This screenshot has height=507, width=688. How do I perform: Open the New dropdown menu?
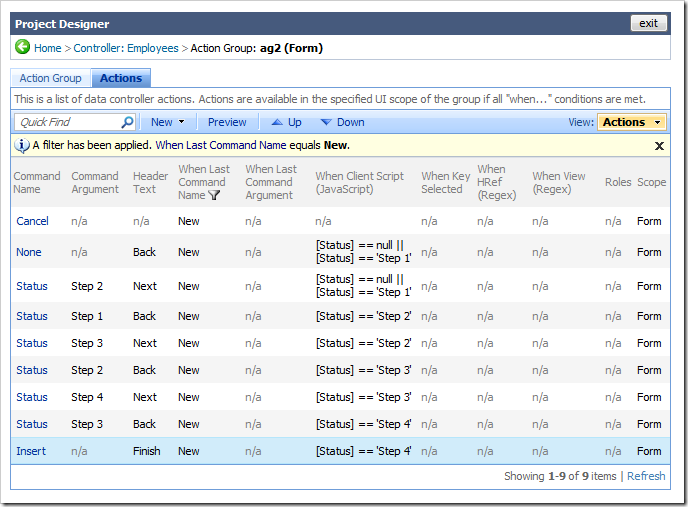click(x=167, y=122)
